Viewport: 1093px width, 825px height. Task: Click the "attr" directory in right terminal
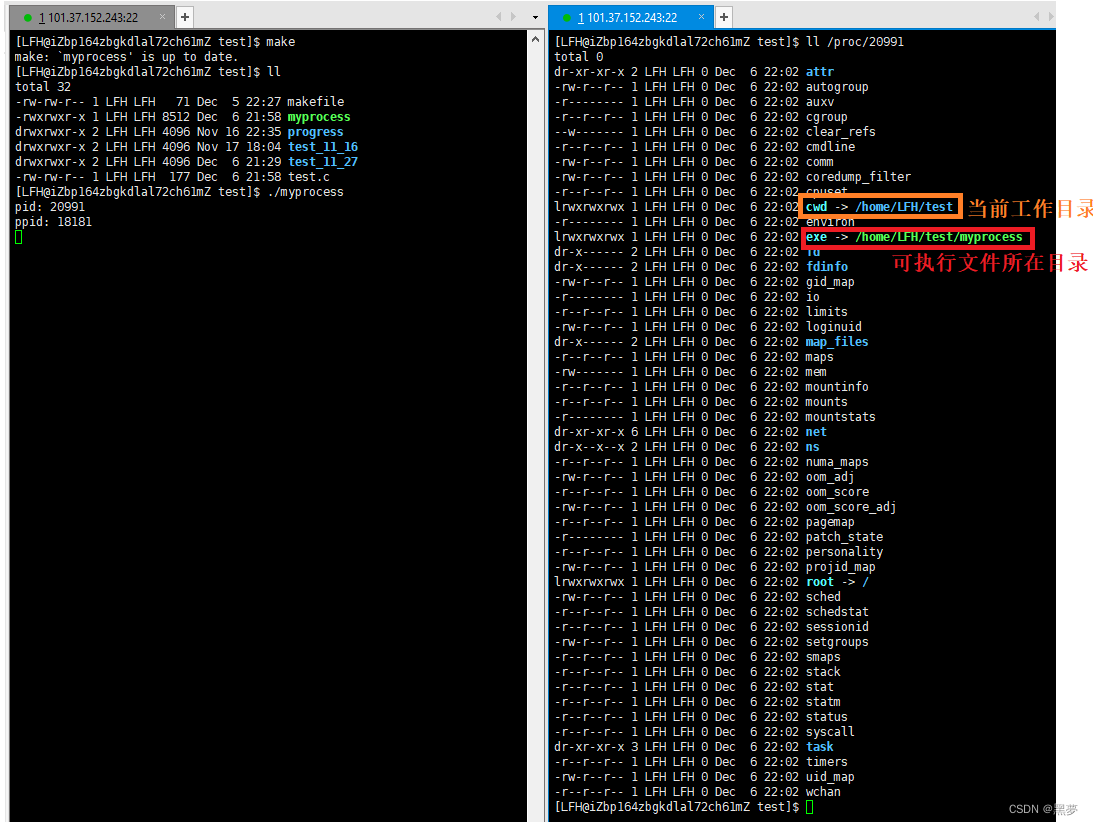coord(820,72)
